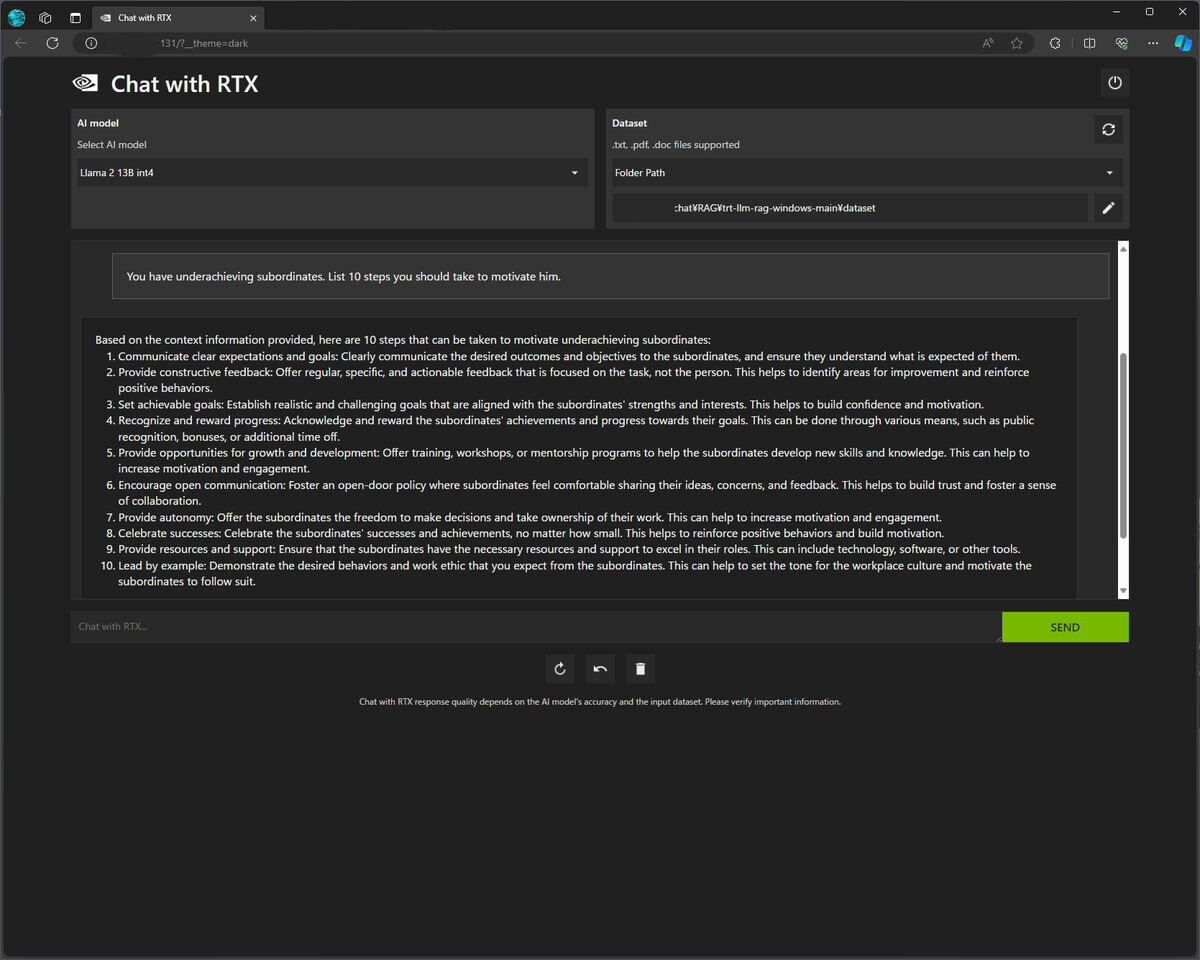Undo last message with the undo icon
This screenshot has width=1200, height=960.
point(600,669)
